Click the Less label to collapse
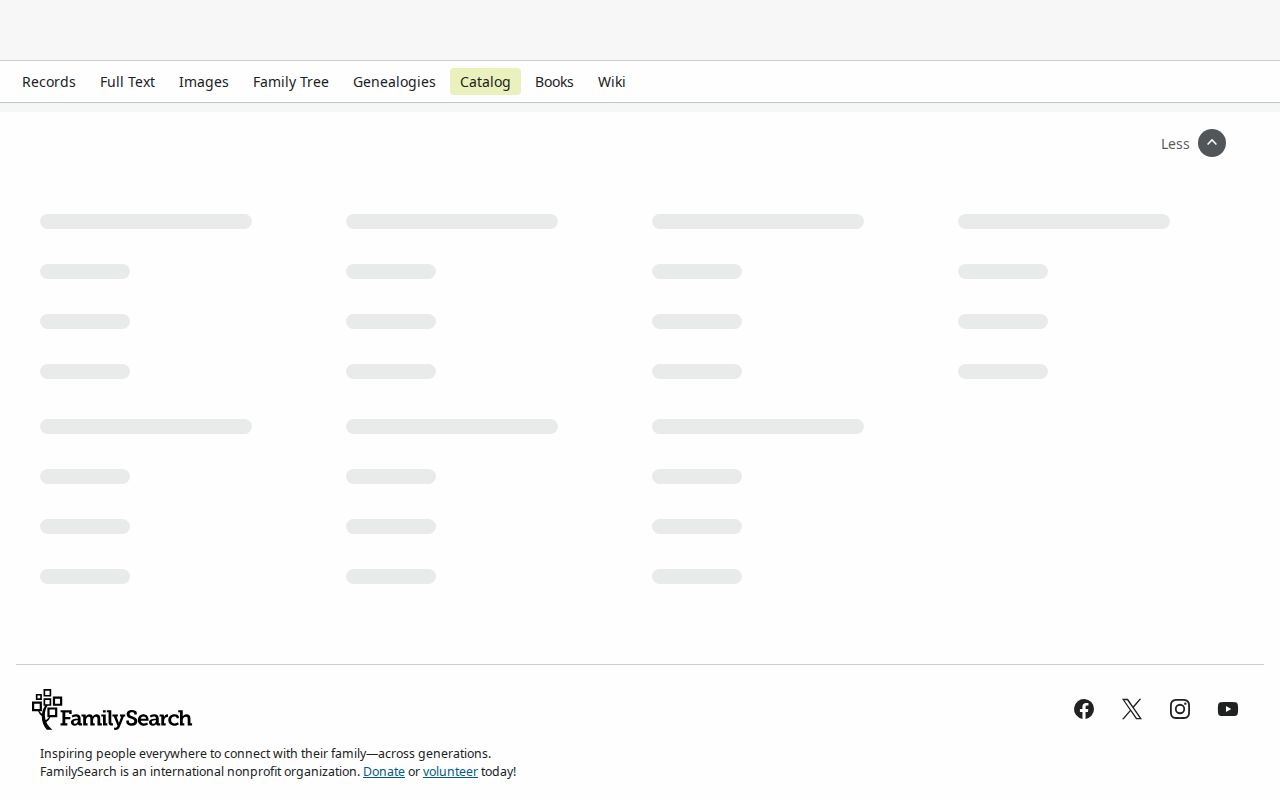This screenshot has width=1280, height=800. tap(1175, 144)
